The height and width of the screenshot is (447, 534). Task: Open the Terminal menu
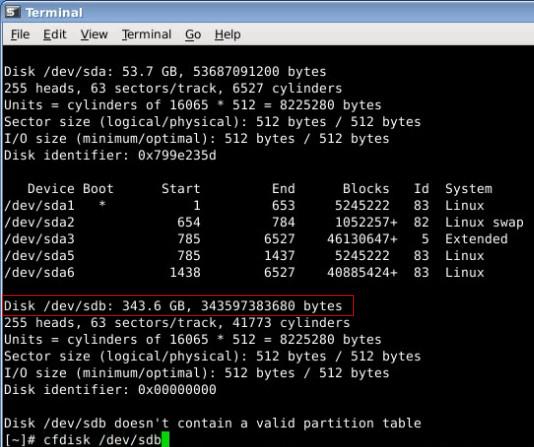click(147, 34)
